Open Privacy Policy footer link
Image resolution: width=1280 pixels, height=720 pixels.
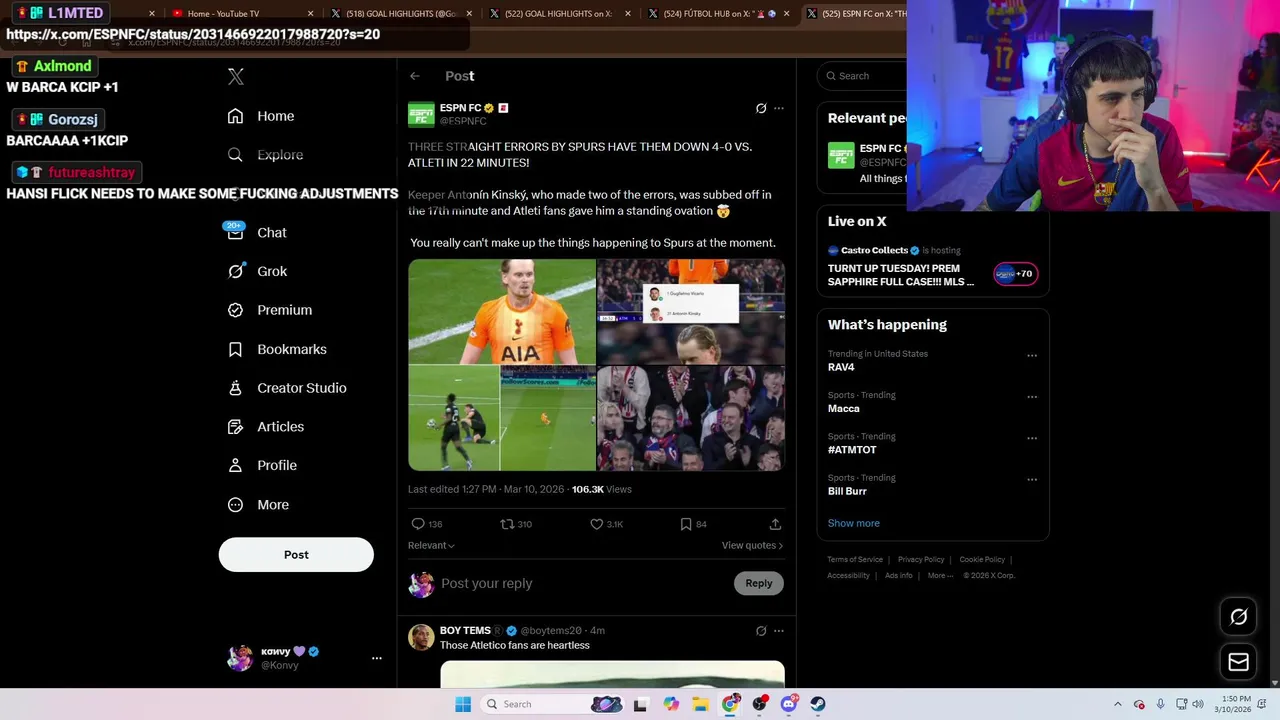(921, 560)
